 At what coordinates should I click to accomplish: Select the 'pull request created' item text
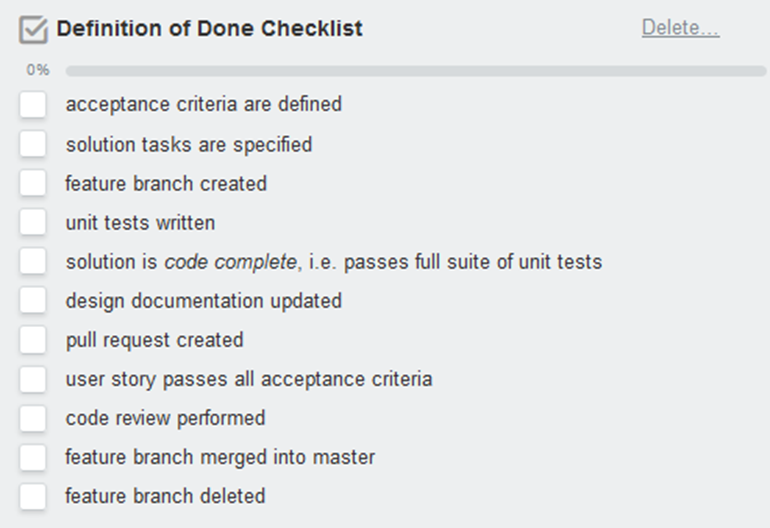click(154, 340)
